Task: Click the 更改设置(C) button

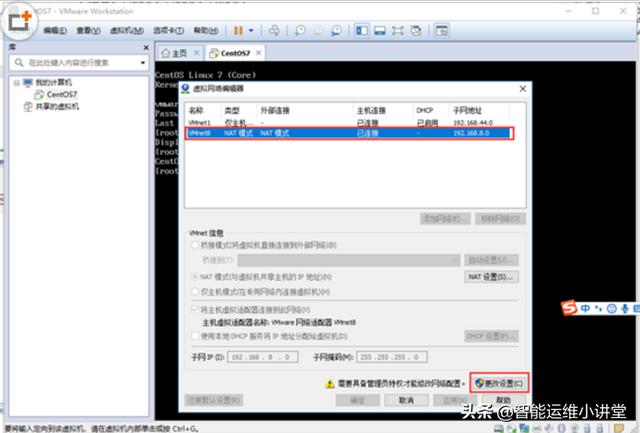Action: 499,383
